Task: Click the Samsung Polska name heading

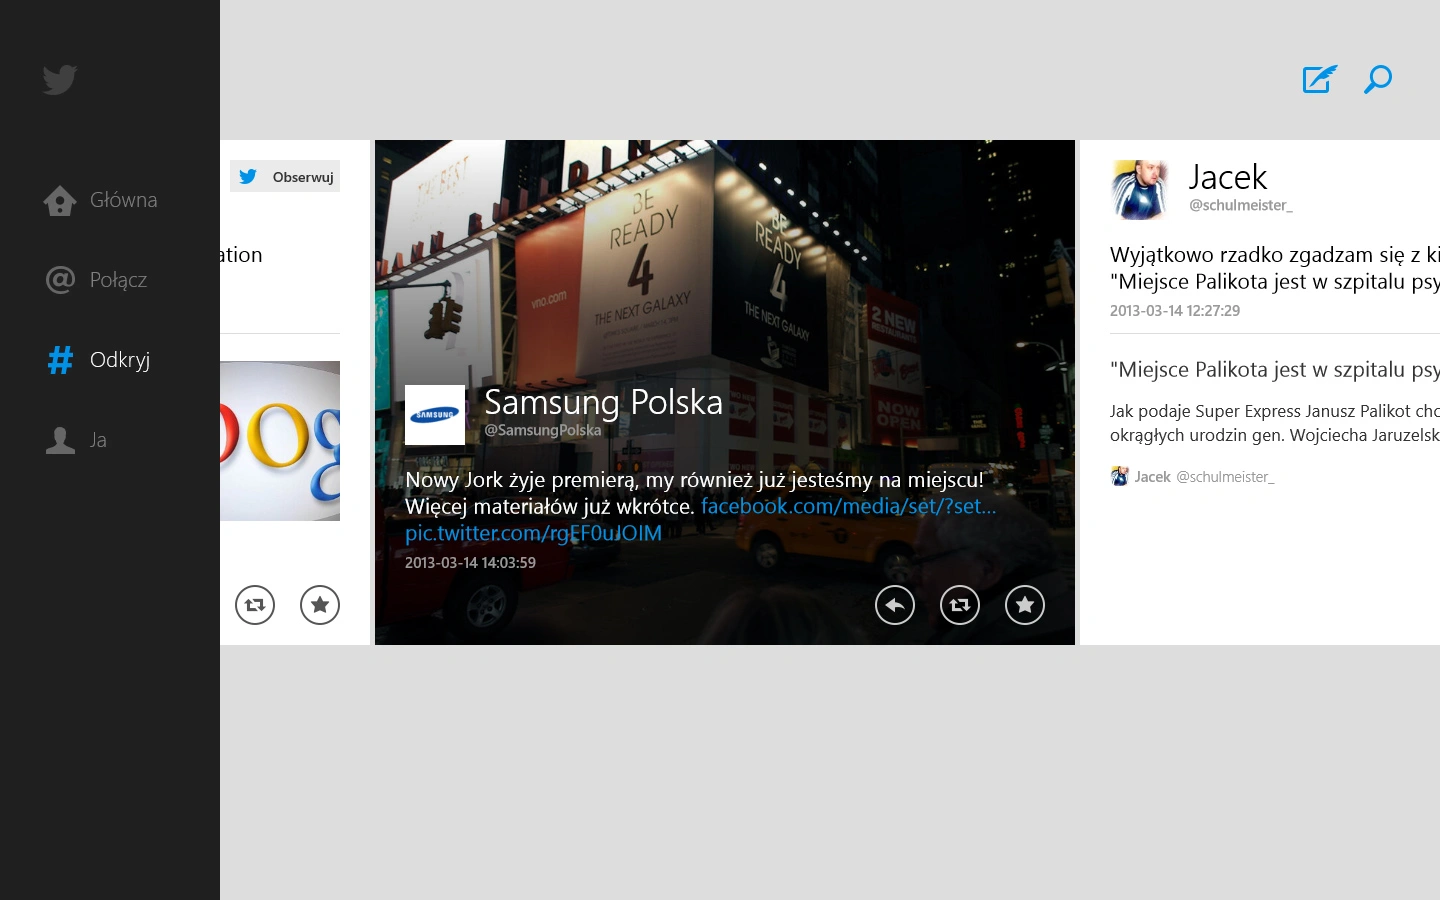Action: (603, 402)
